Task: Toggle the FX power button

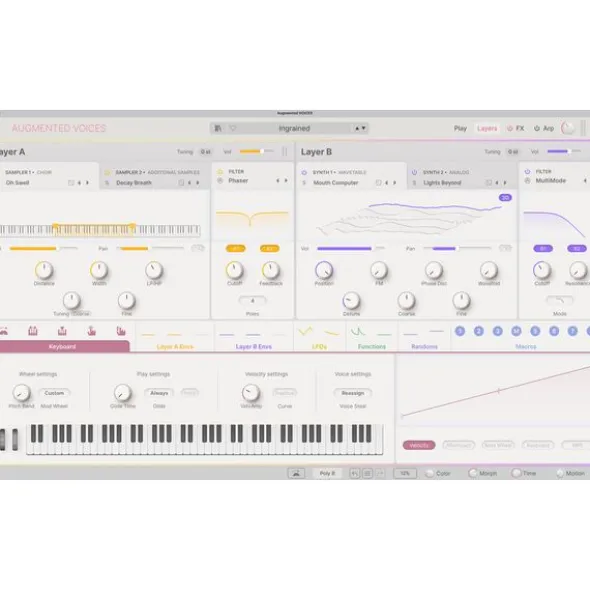Action: [510, 129]
